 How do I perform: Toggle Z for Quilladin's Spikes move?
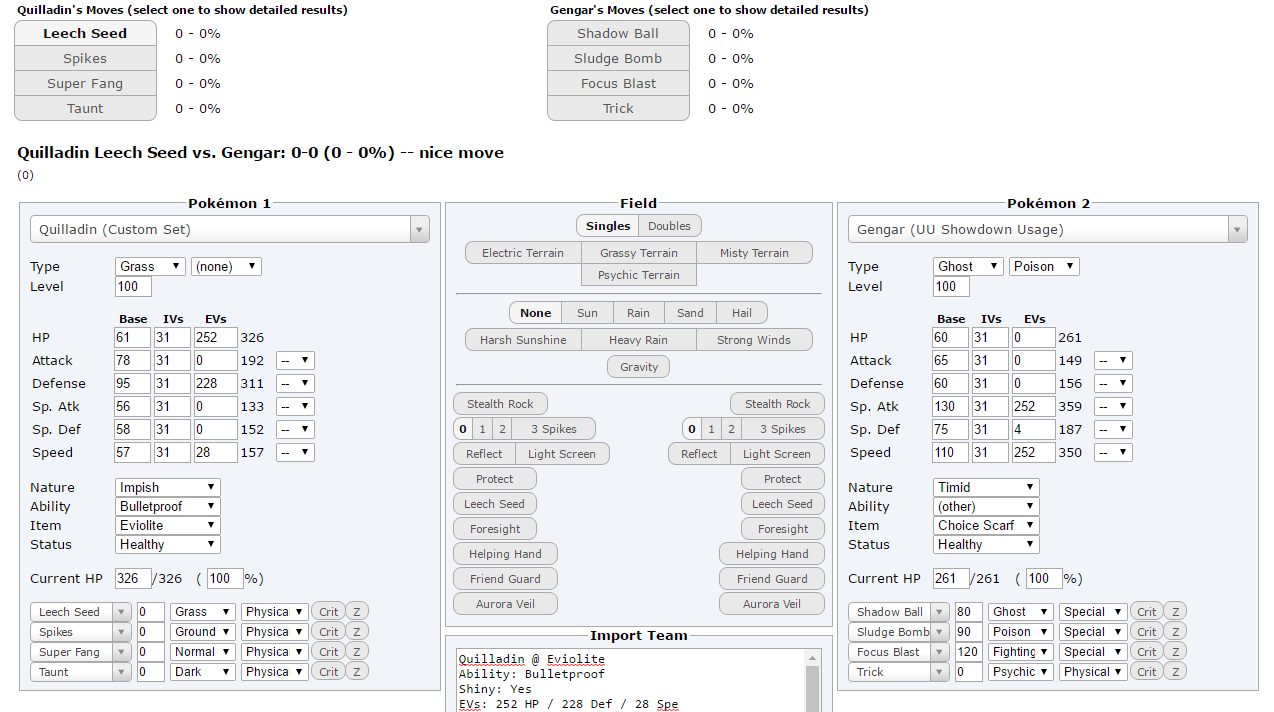click(x=358, y=632)
